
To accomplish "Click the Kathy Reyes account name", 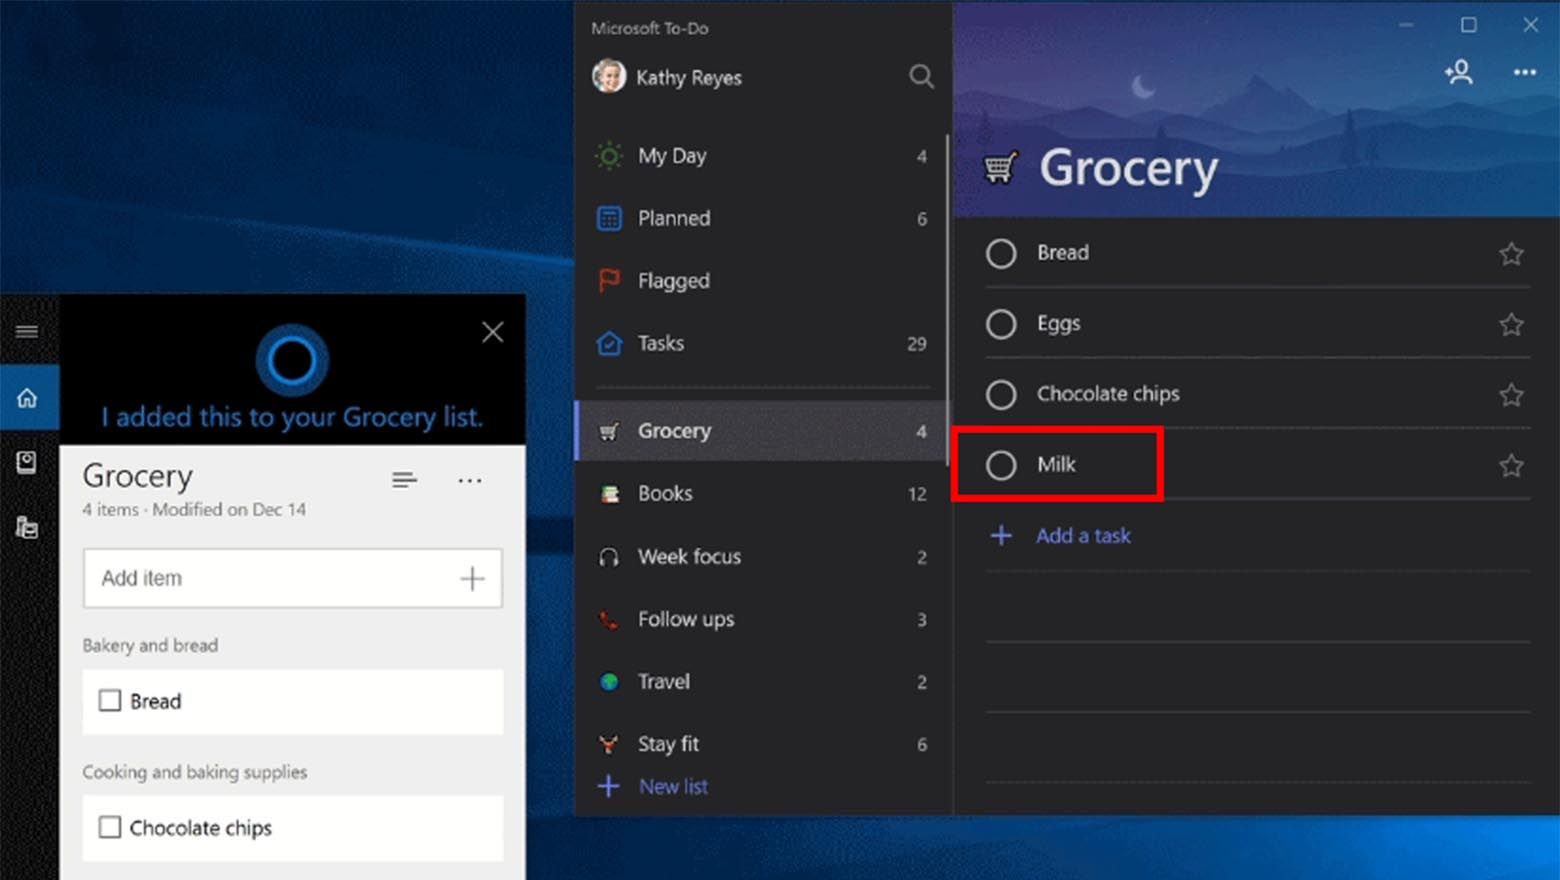I will coord(689,78).
